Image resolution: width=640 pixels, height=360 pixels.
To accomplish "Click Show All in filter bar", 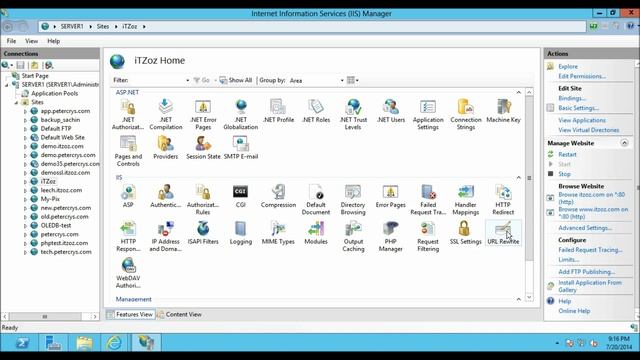I will [236, 80].
